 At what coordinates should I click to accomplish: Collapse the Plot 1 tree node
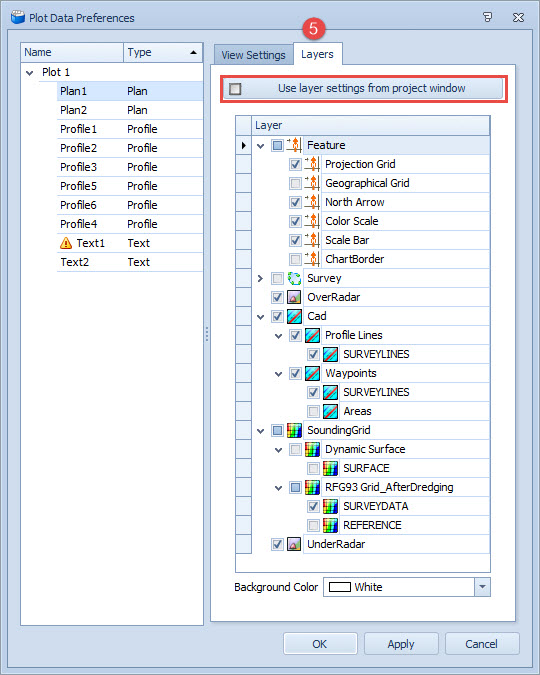point(30,73)
